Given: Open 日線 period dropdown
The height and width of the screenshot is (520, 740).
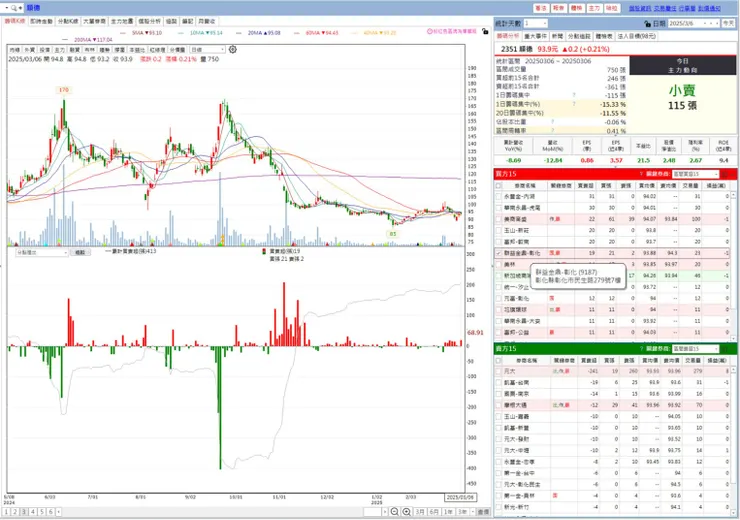Looking at the screenshot, I should (x=207, y=50).
